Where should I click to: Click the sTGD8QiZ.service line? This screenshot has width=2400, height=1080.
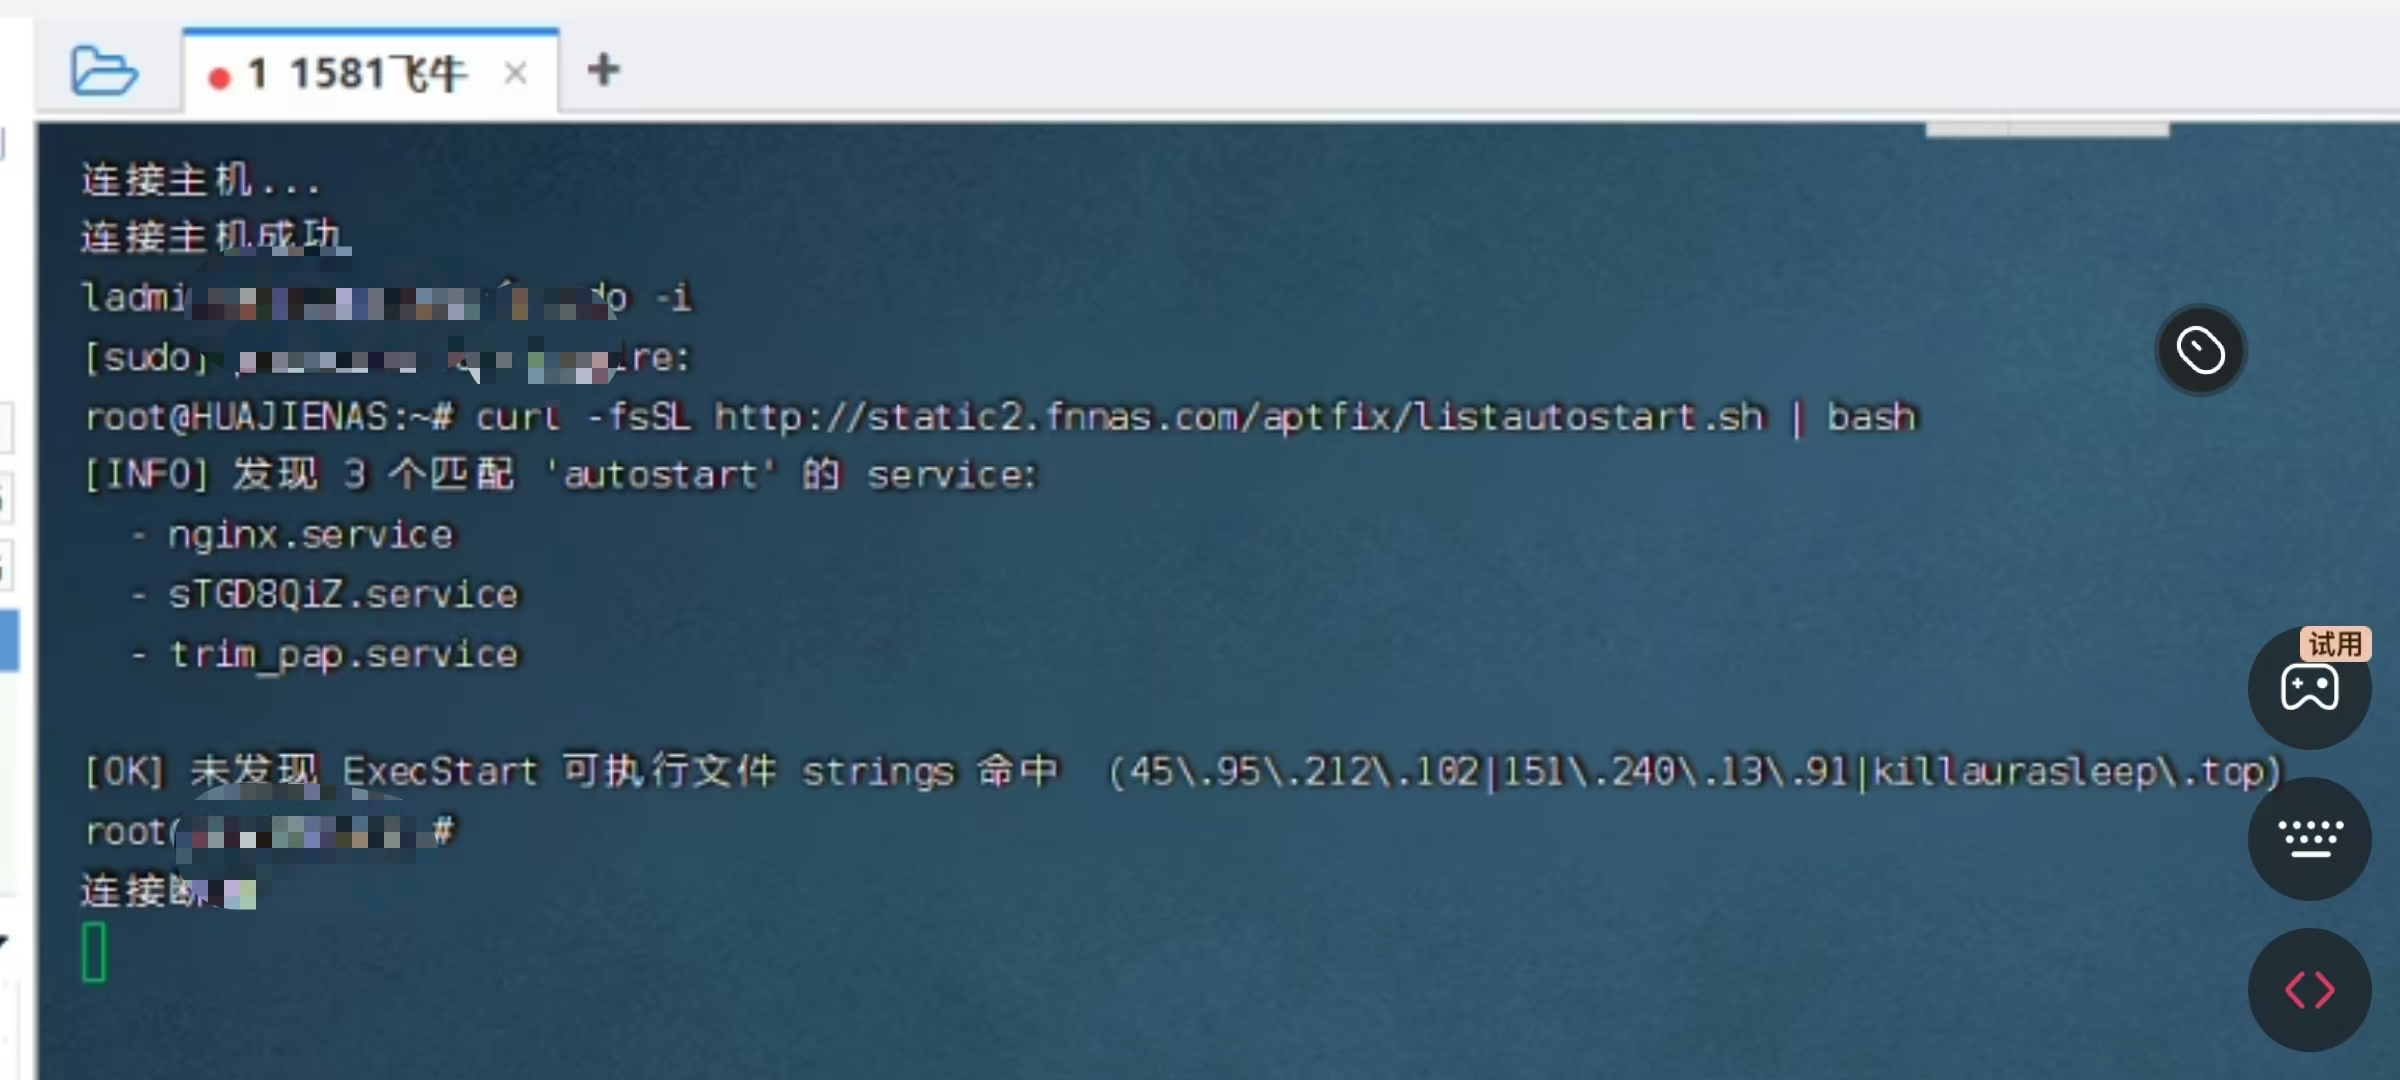click(343, 595)
